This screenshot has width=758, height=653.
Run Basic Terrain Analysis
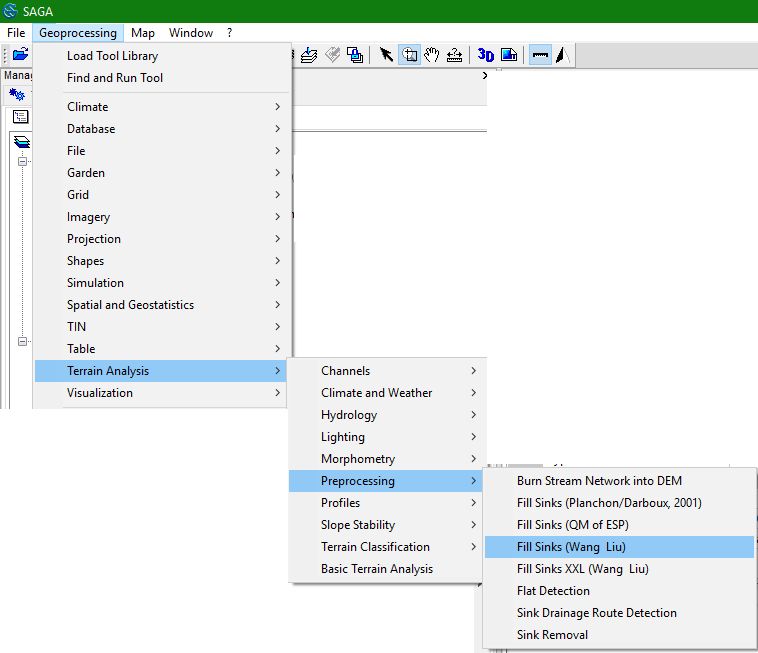coord(387,569)
